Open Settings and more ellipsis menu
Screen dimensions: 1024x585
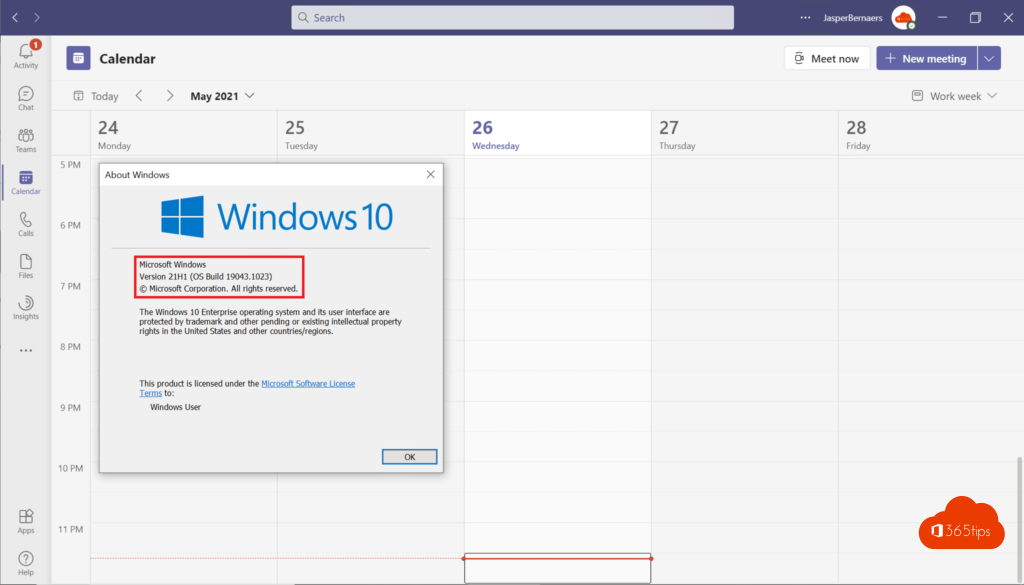(805, 18)
